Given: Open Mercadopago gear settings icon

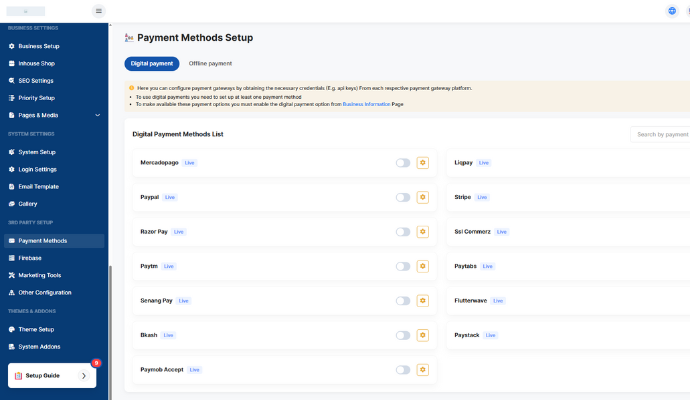Looking at the screenshot, I should tap(422, 162).
